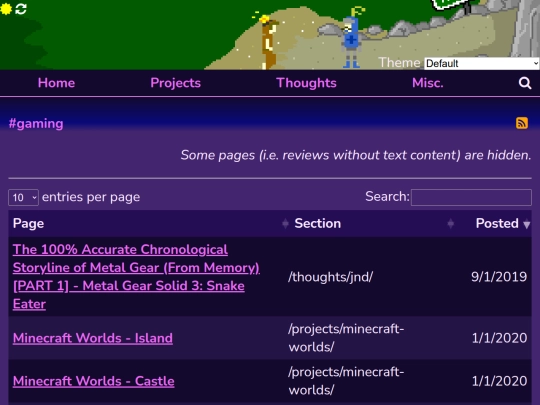
Task: Sort by the Section column arrows
Action: 450,224
